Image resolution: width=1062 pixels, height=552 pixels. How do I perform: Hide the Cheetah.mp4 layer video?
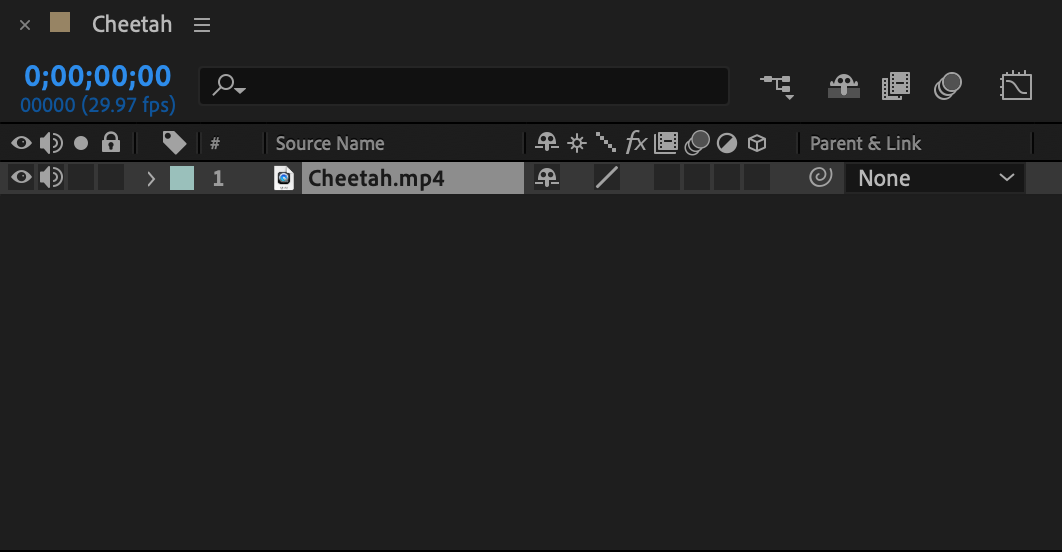tap(21, 178)
